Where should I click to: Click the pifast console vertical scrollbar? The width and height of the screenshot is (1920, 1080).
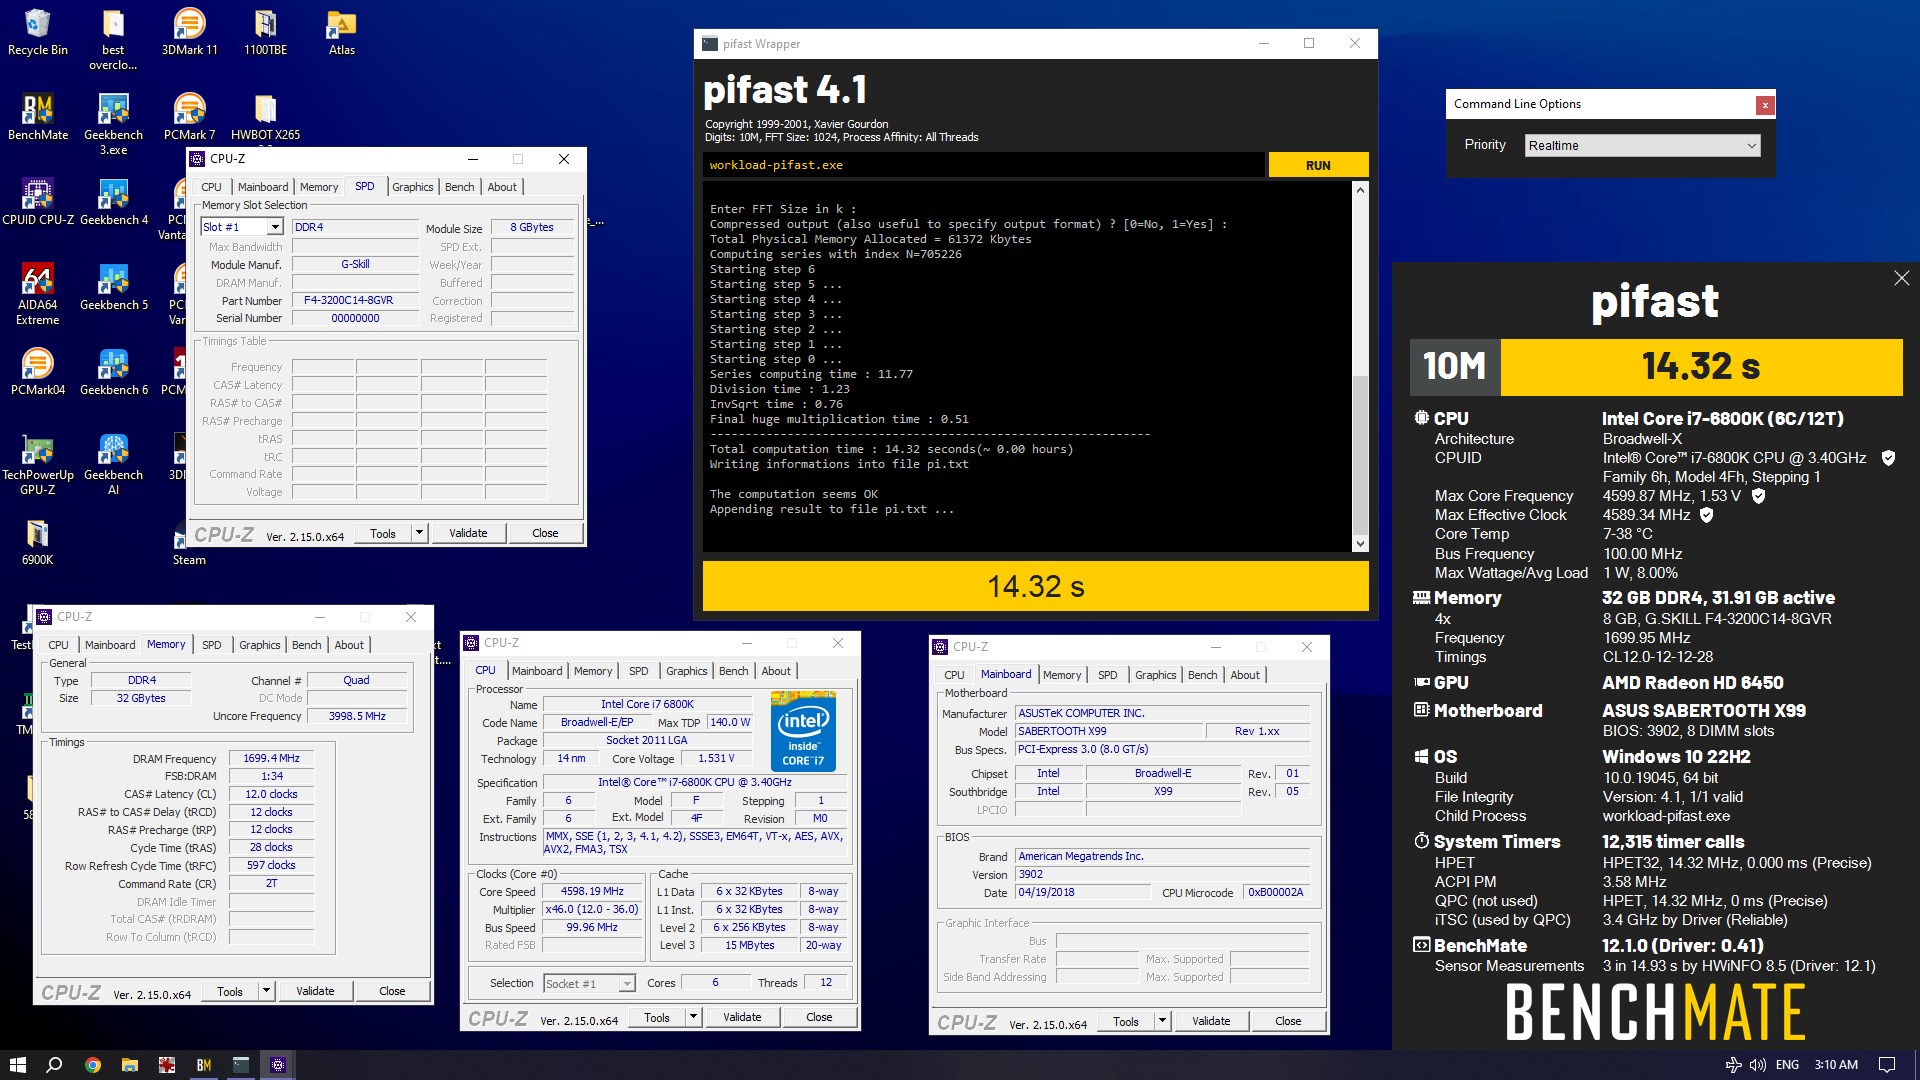tap(1360, 366)
